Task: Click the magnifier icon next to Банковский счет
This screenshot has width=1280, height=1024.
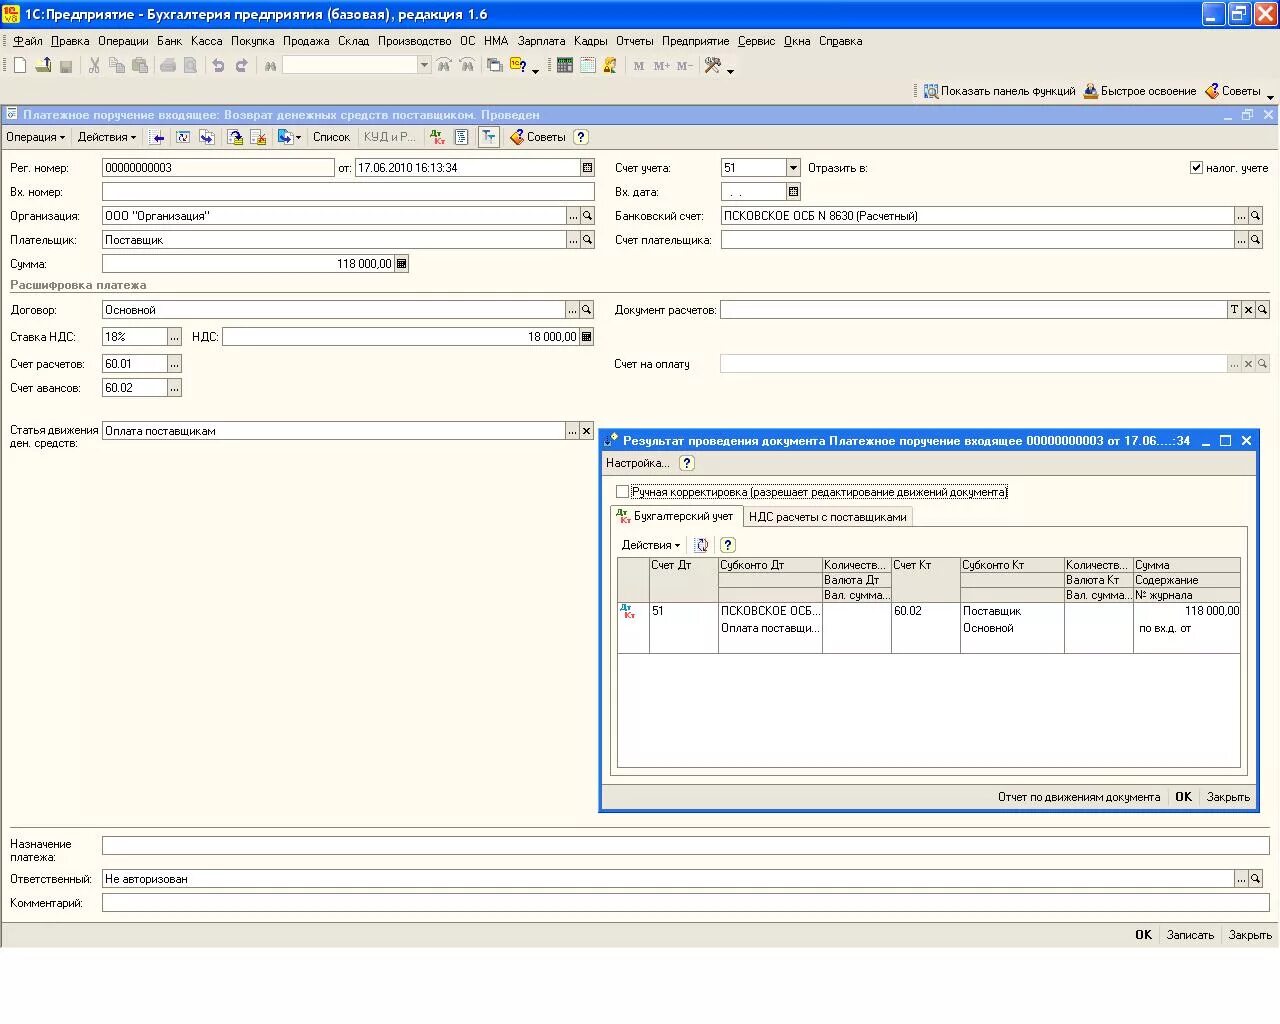Action: coord(1256,216)
